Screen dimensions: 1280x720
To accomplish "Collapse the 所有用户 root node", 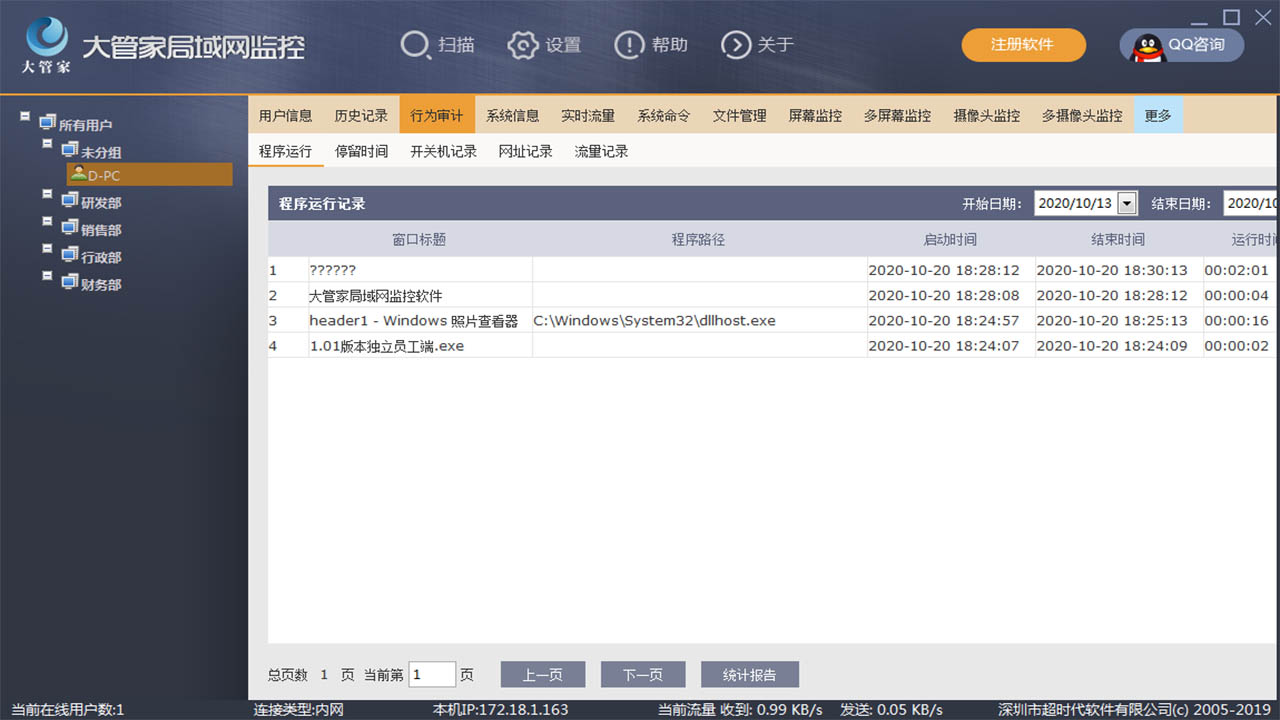I will [24, 117].
